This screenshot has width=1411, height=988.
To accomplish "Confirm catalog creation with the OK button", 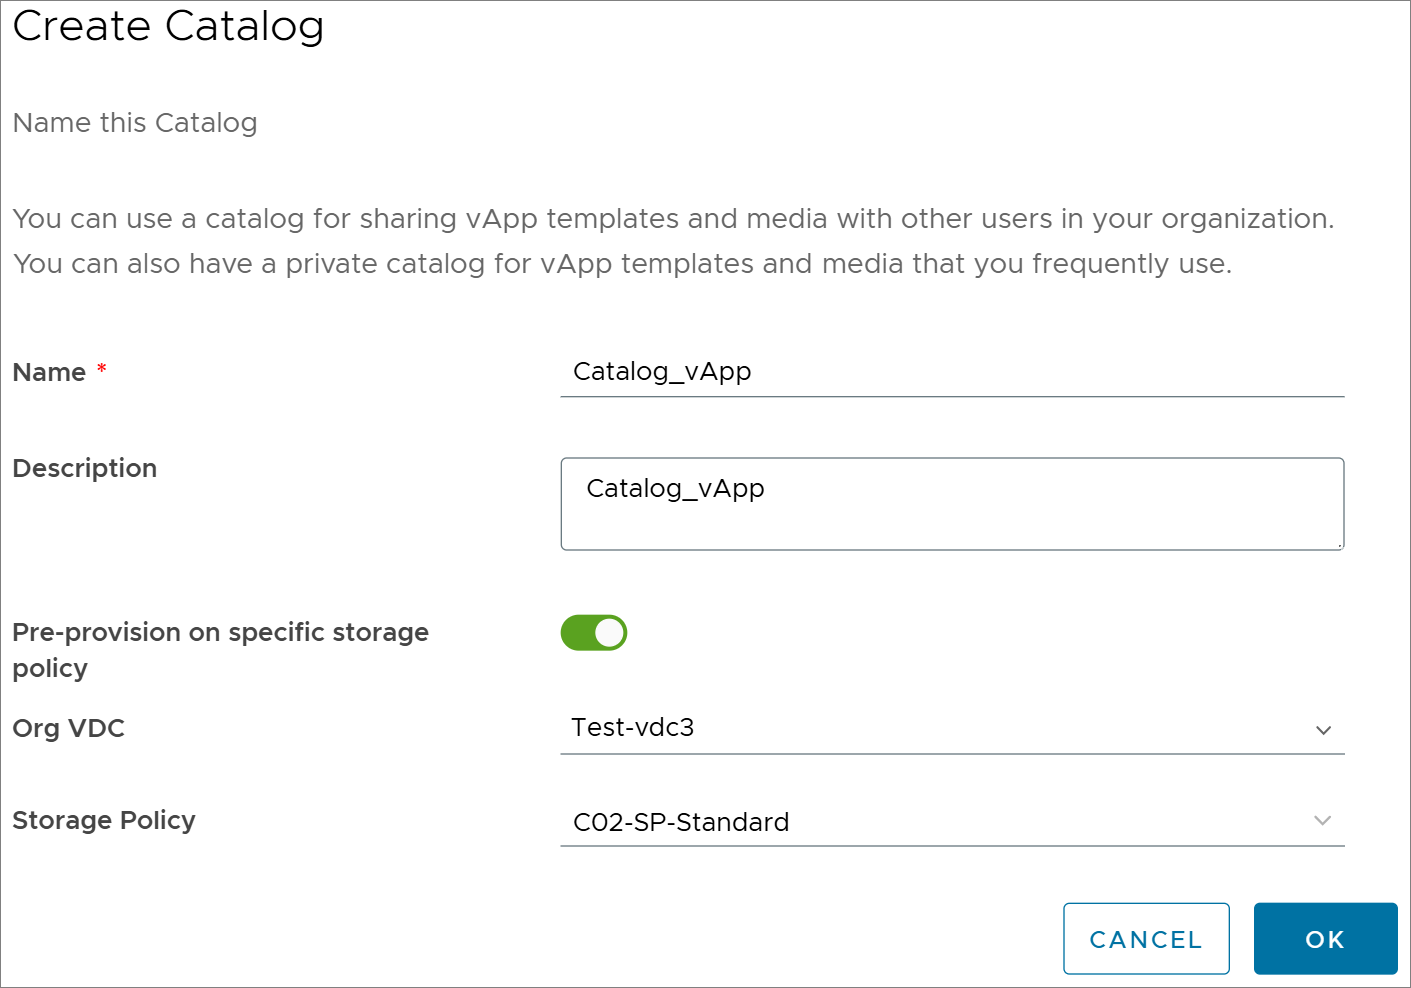I will pos(1326,939).
